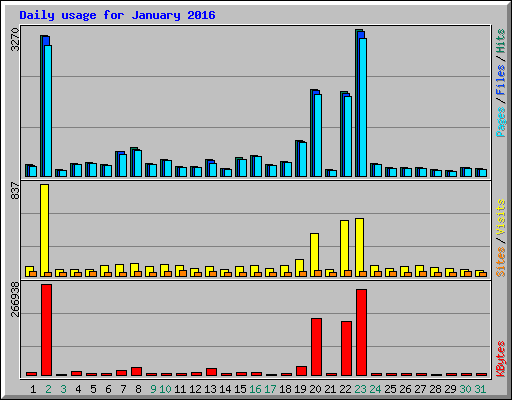Select day 4 on the x-axis
This screenshot has width=512, height=400.
(78, 389)
